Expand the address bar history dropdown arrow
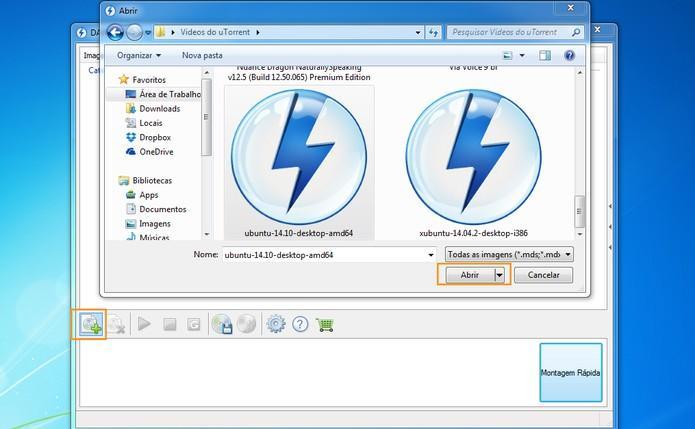Screen dimensions: 695x429 [x=418, y=32]
